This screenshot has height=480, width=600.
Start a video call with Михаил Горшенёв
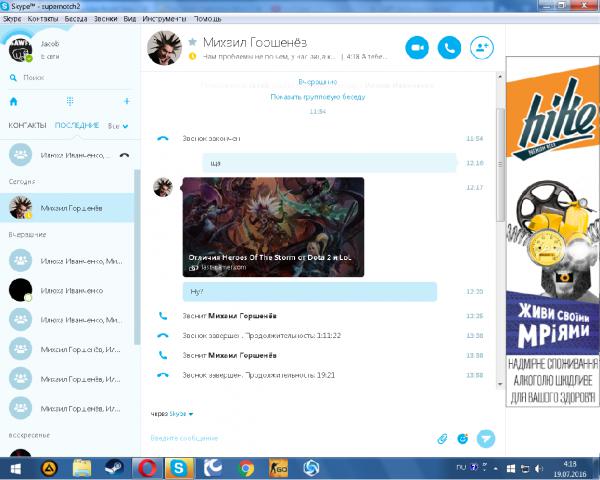[x=417, y=48]
